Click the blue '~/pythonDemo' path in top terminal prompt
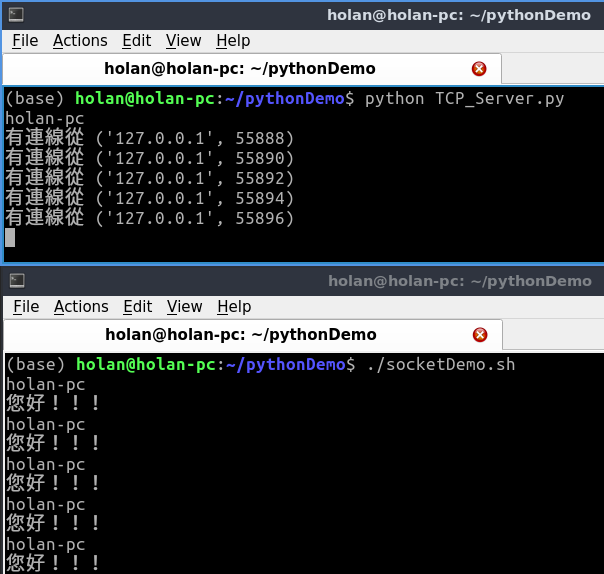 click(285, 99)
